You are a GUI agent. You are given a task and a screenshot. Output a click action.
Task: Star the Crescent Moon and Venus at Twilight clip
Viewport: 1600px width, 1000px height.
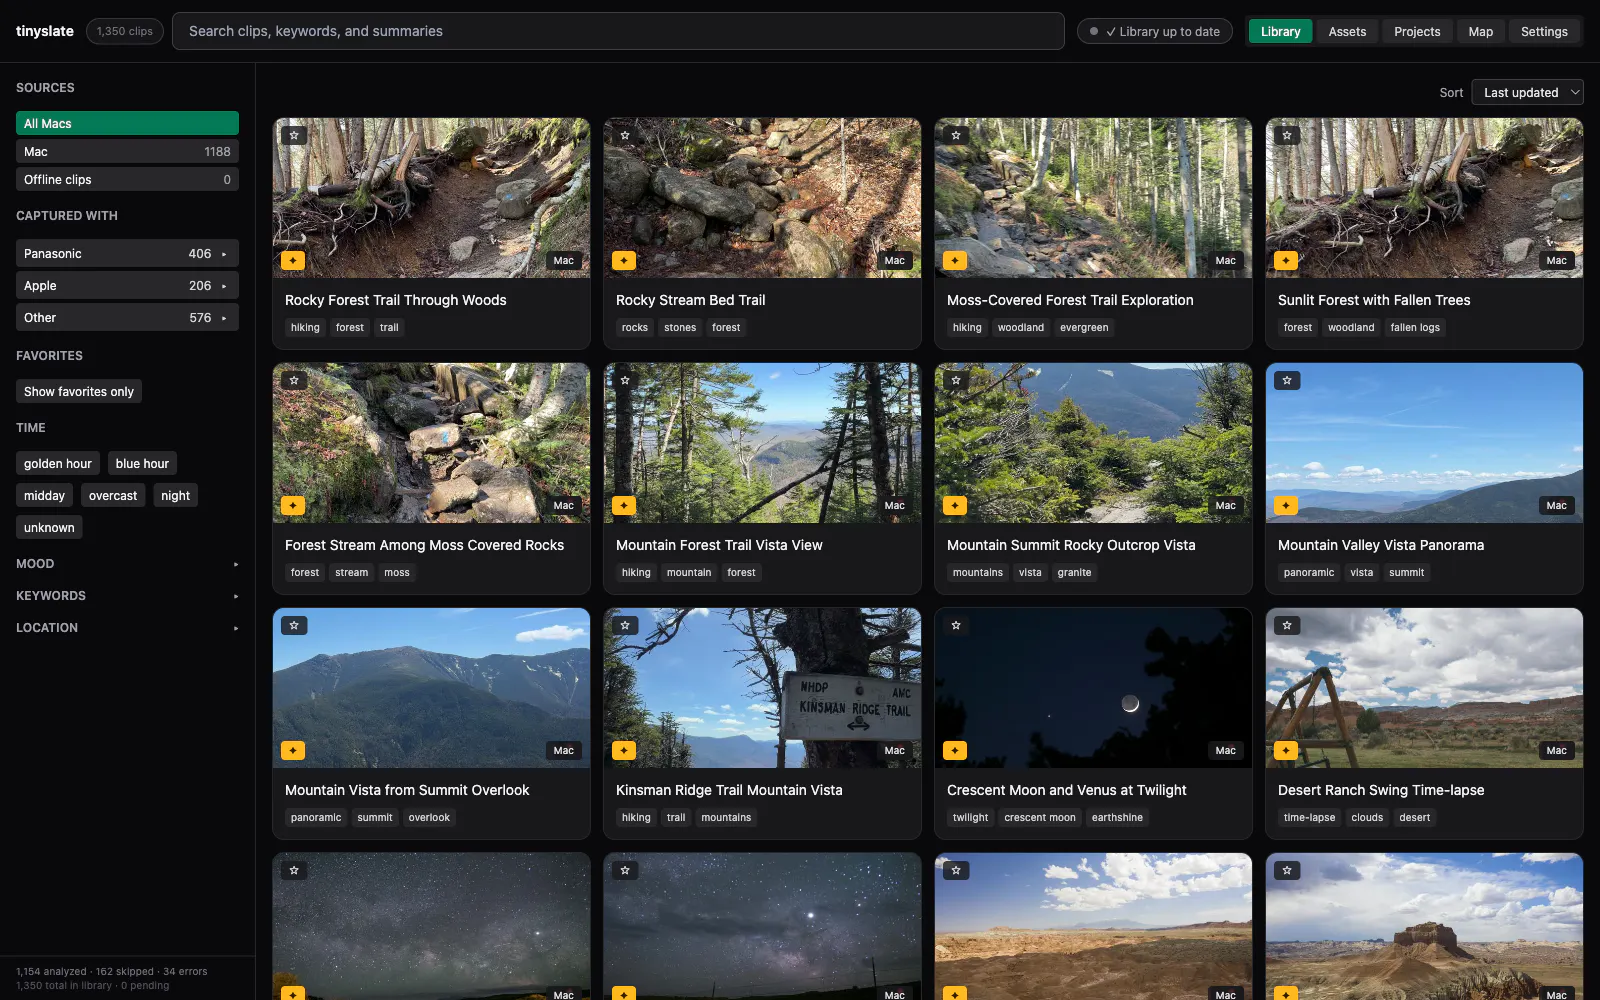(956, 625)
